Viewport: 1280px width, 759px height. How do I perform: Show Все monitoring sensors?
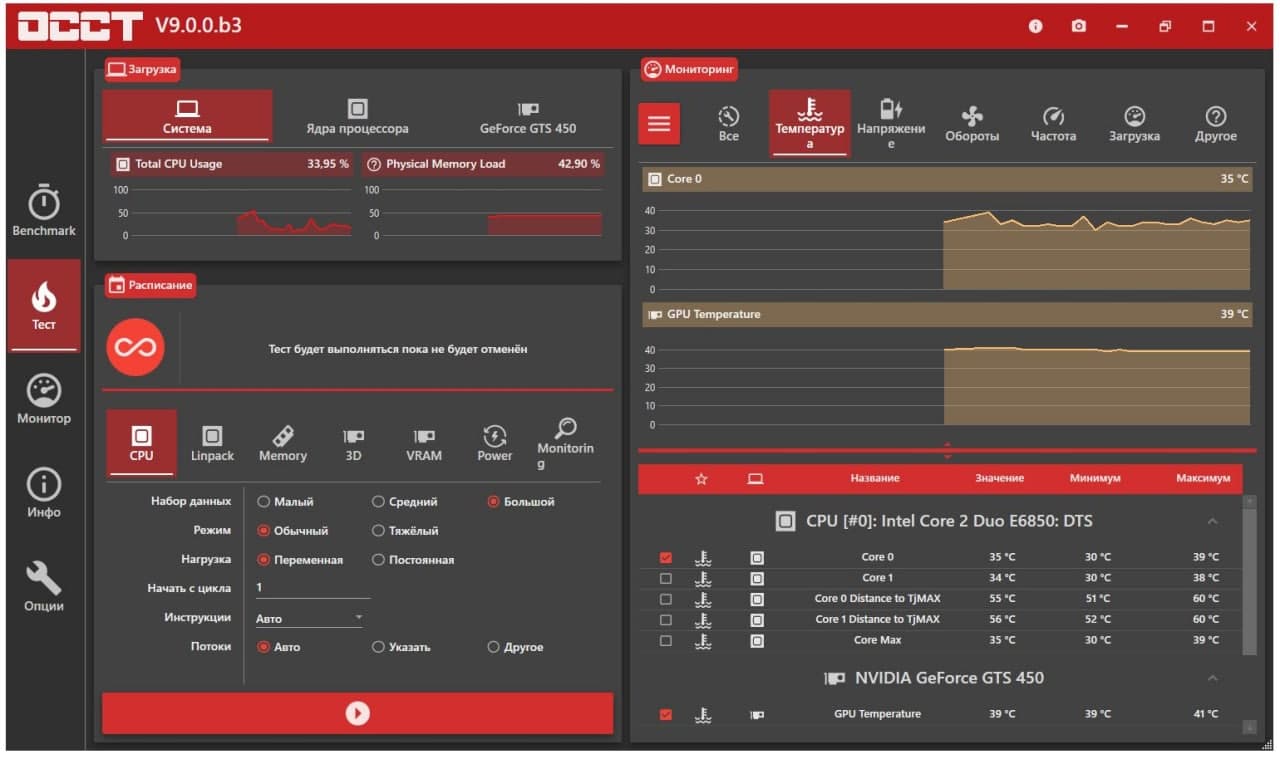click(729, 124)
